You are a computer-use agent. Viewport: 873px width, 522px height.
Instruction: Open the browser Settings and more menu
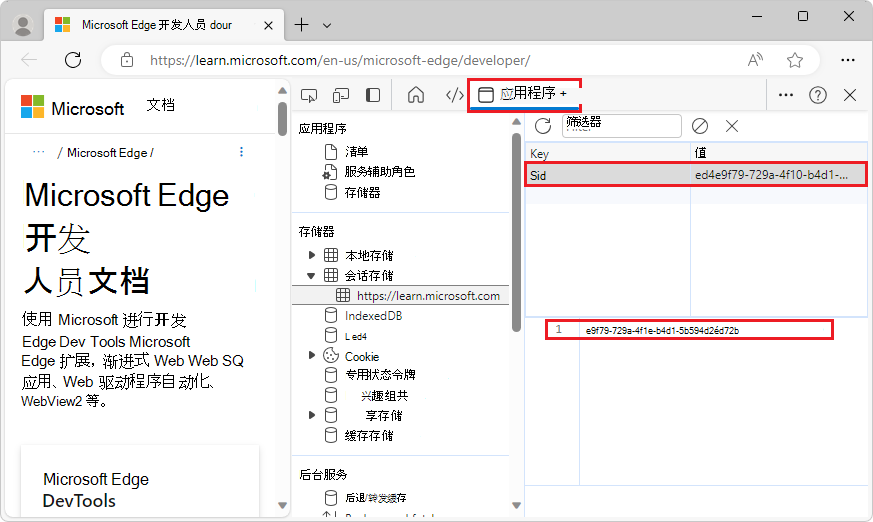pos(847,60)
